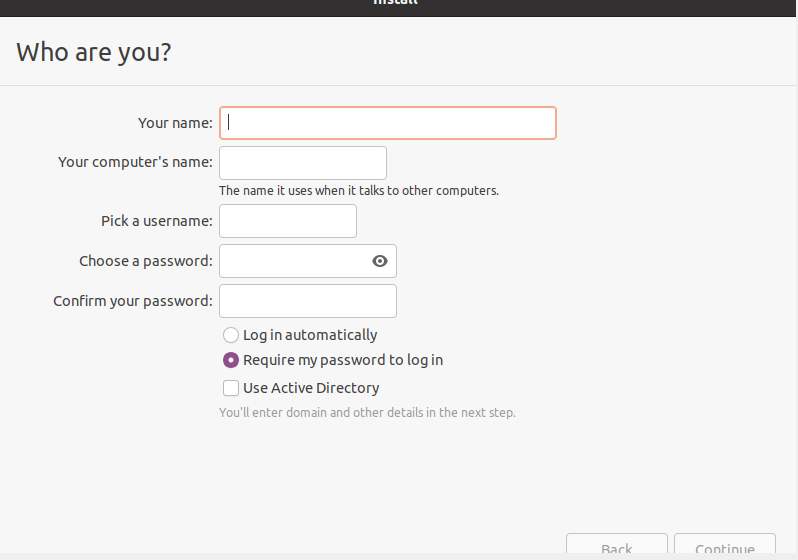Click the "Your computer's name:" label
Viewport: 798px width, 560px height.
[x=135, y=162]
